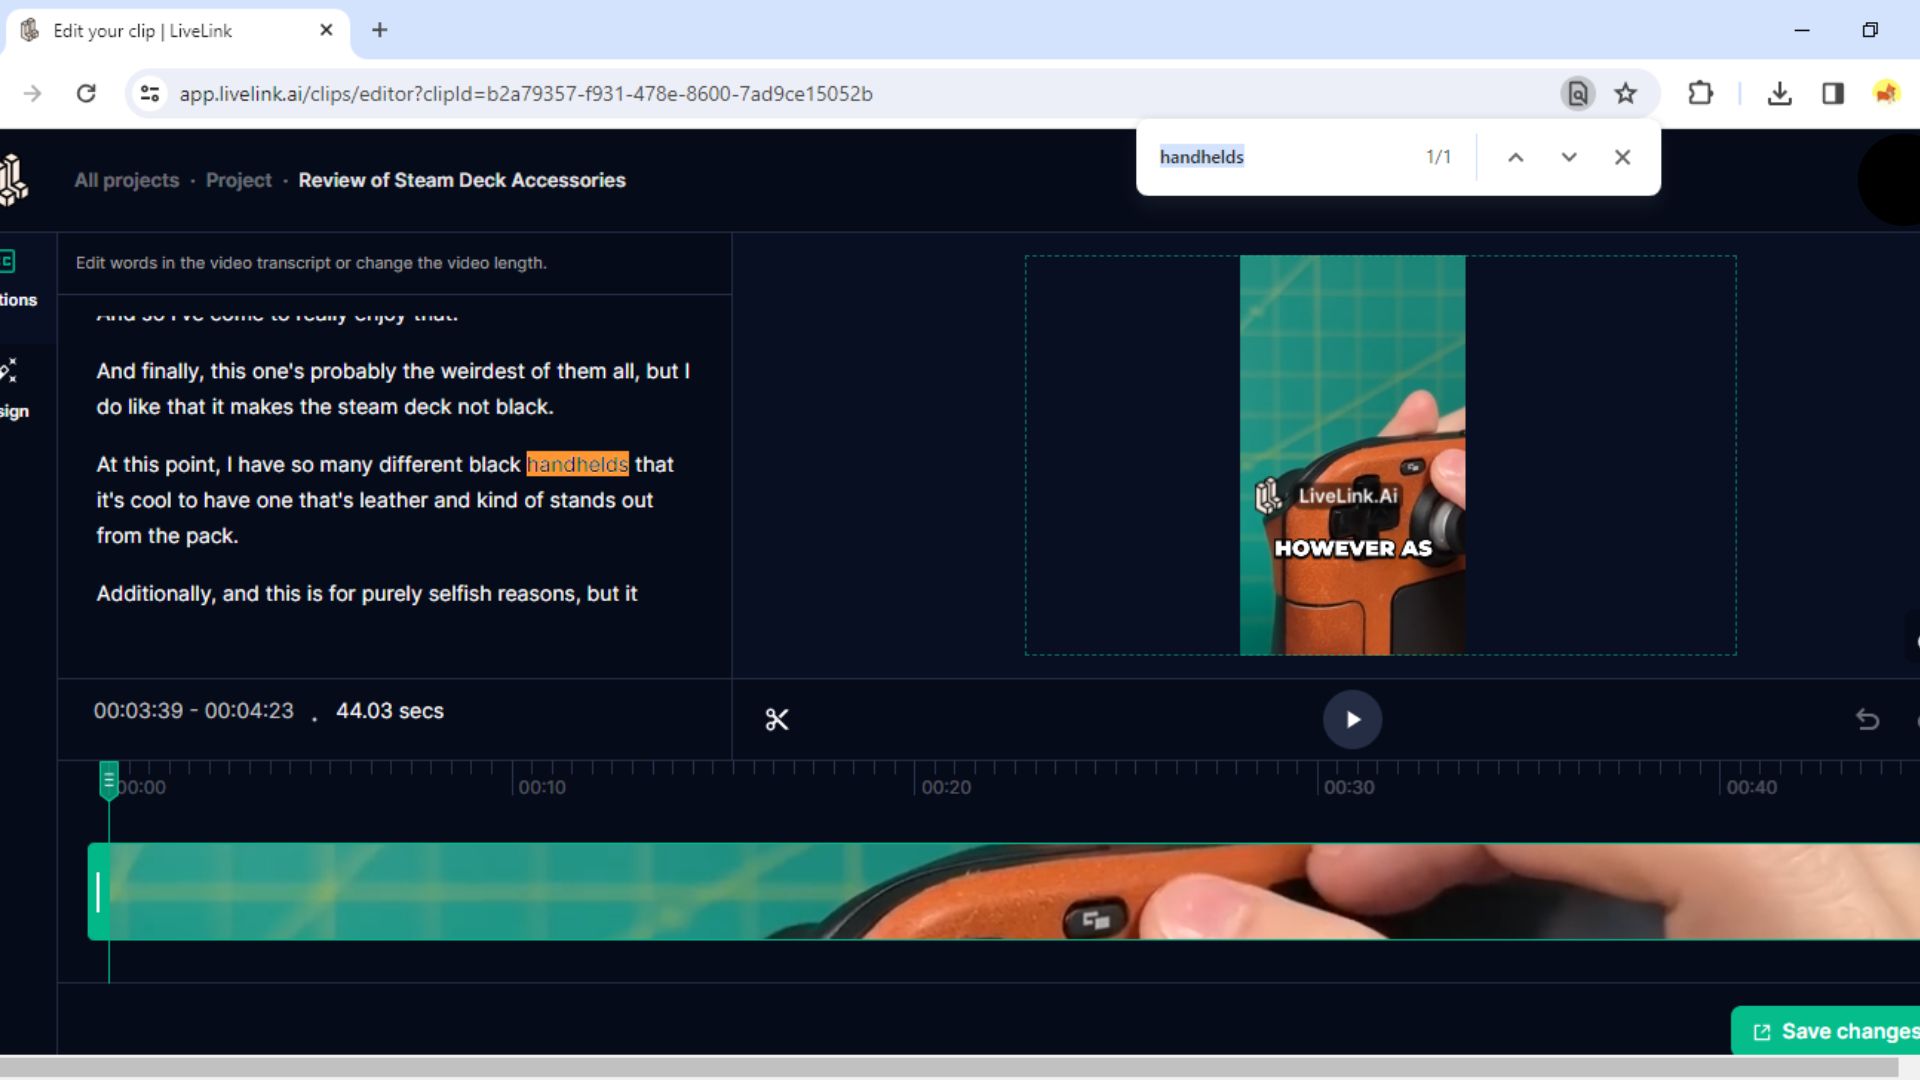This screenshot has width=1920, height=1080.
Task: Open the 'Project' breadcrumb
Action: [238, 181]
